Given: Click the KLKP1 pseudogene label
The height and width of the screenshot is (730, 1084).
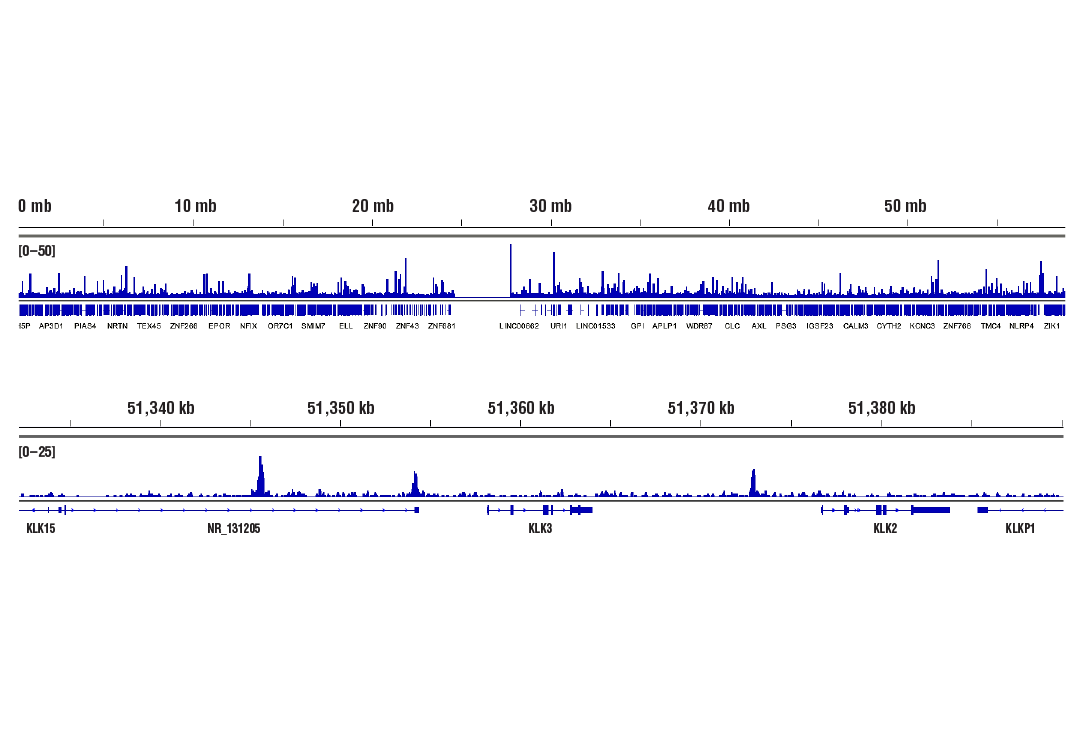Looking at the screenshot, I should pos(1022,529).
